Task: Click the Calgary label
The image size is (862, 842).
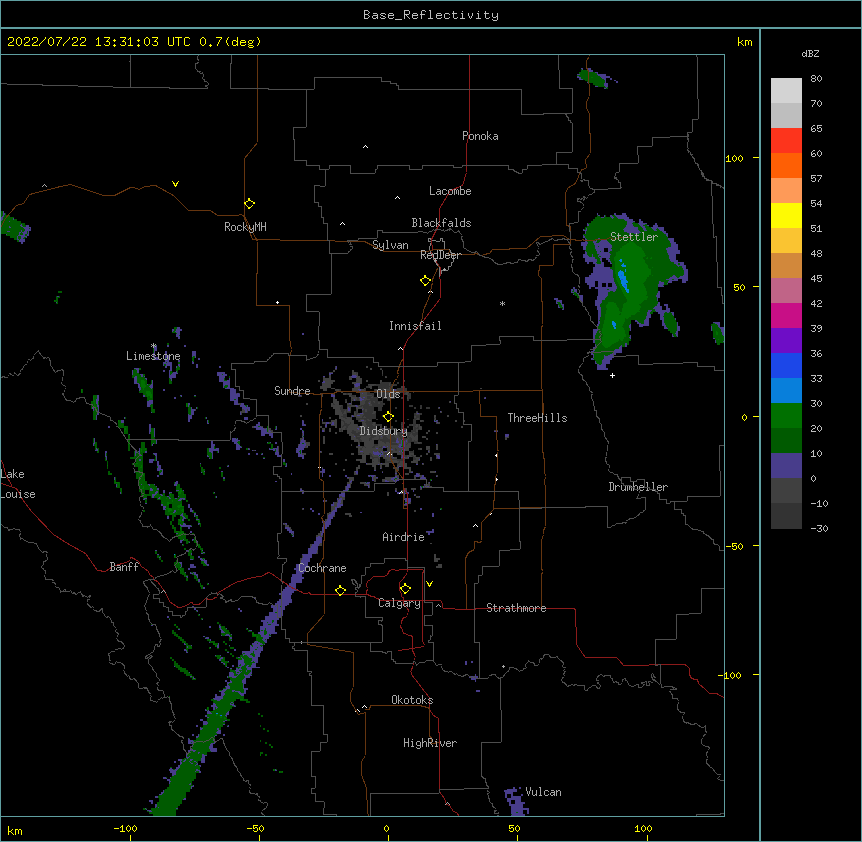Action: [x=399, y=603]
